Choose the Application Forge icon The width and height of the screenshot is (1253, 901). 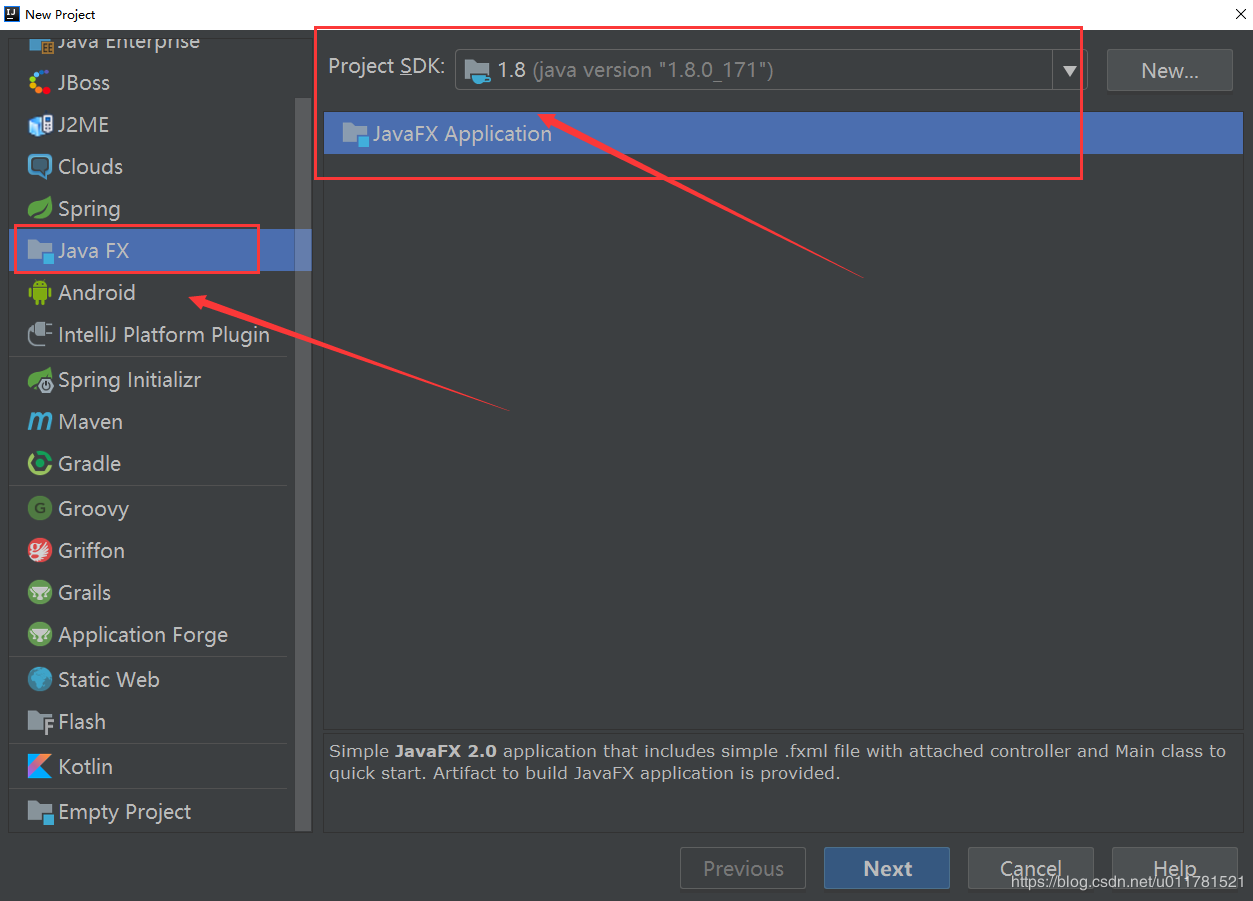(40, 635)
